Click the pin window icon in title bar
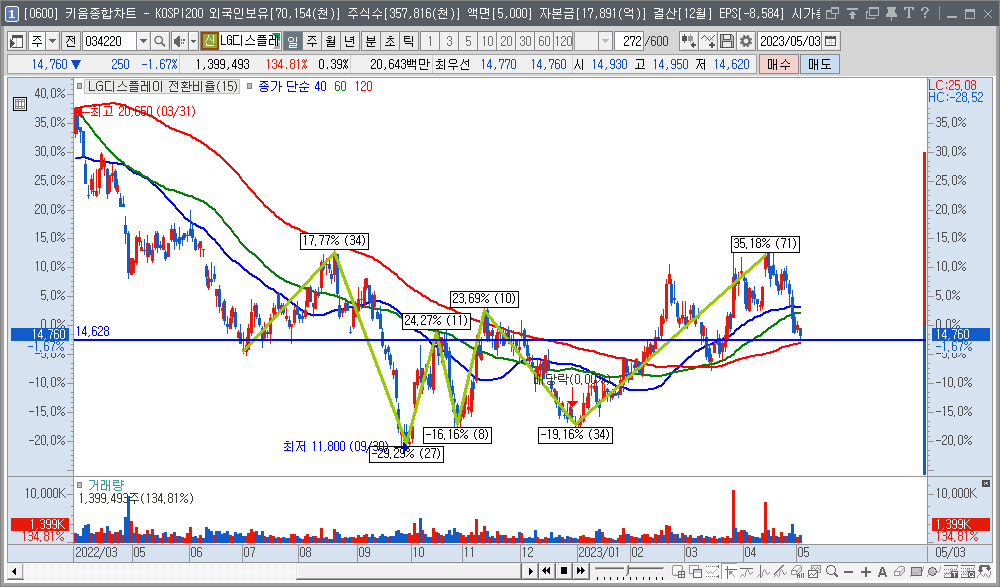 891,13
